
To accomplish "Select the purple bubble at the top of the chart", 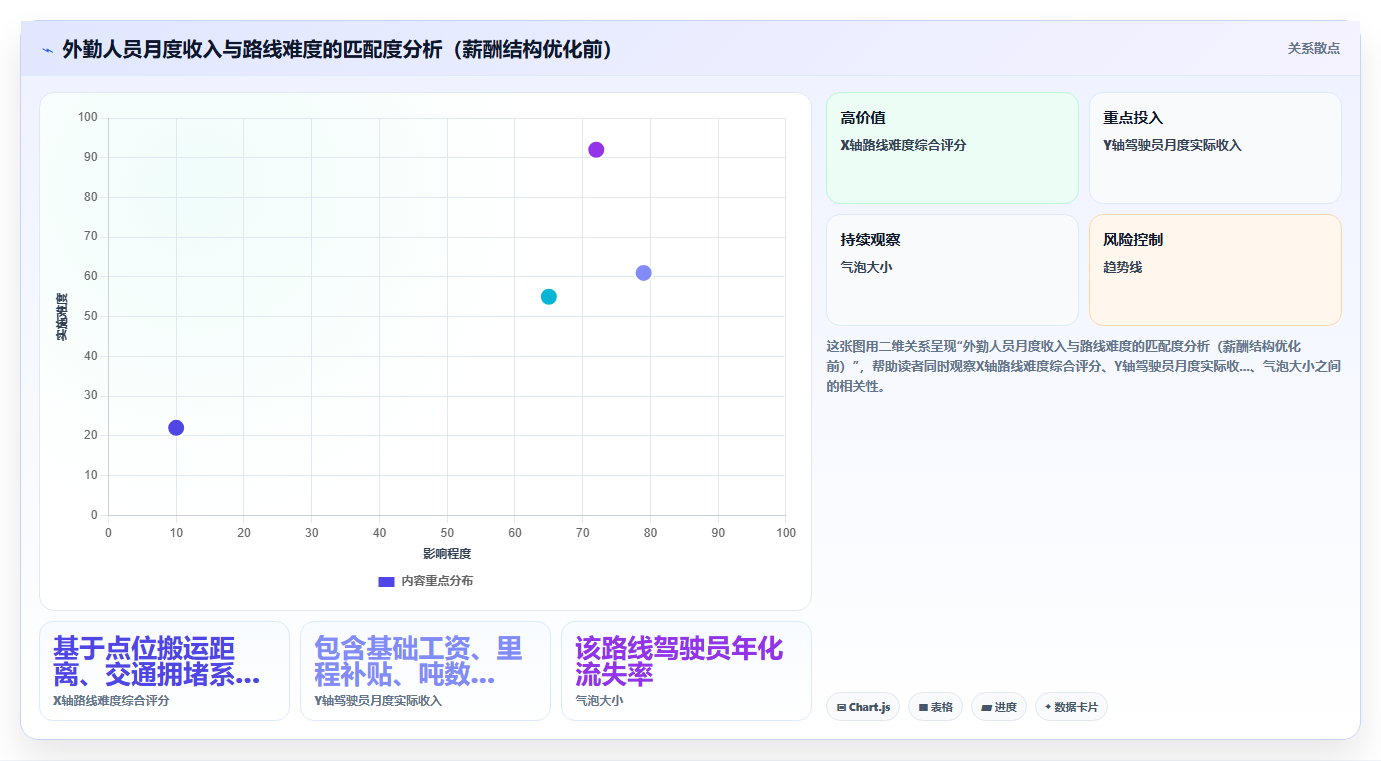I will tap(596, 150).
